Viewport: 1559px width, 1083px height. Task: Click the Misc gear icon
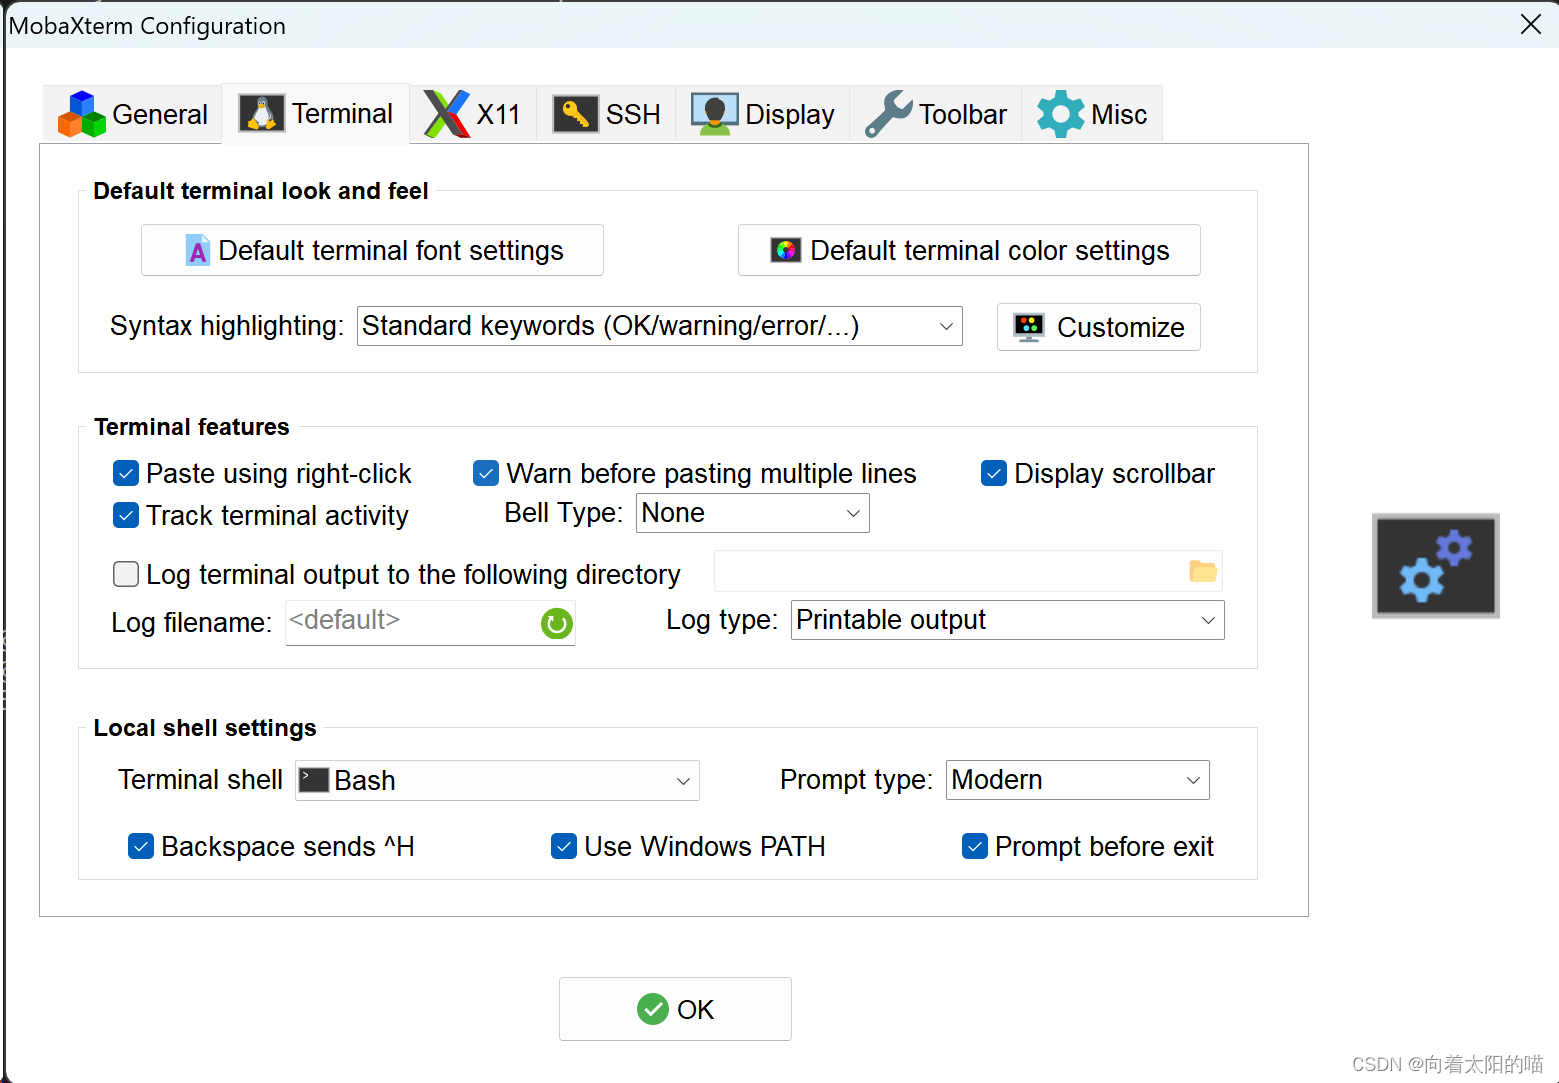click(x=1061, y=114)
